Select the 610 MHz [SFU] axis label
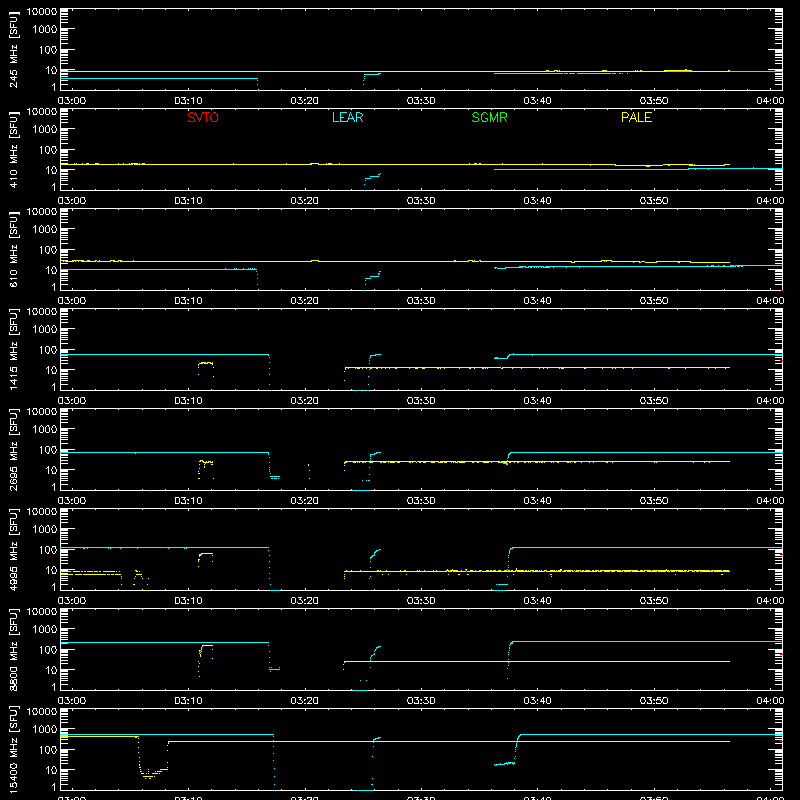Image resolution: width=800 pixels, height=800 pixels. coord(14,249)
